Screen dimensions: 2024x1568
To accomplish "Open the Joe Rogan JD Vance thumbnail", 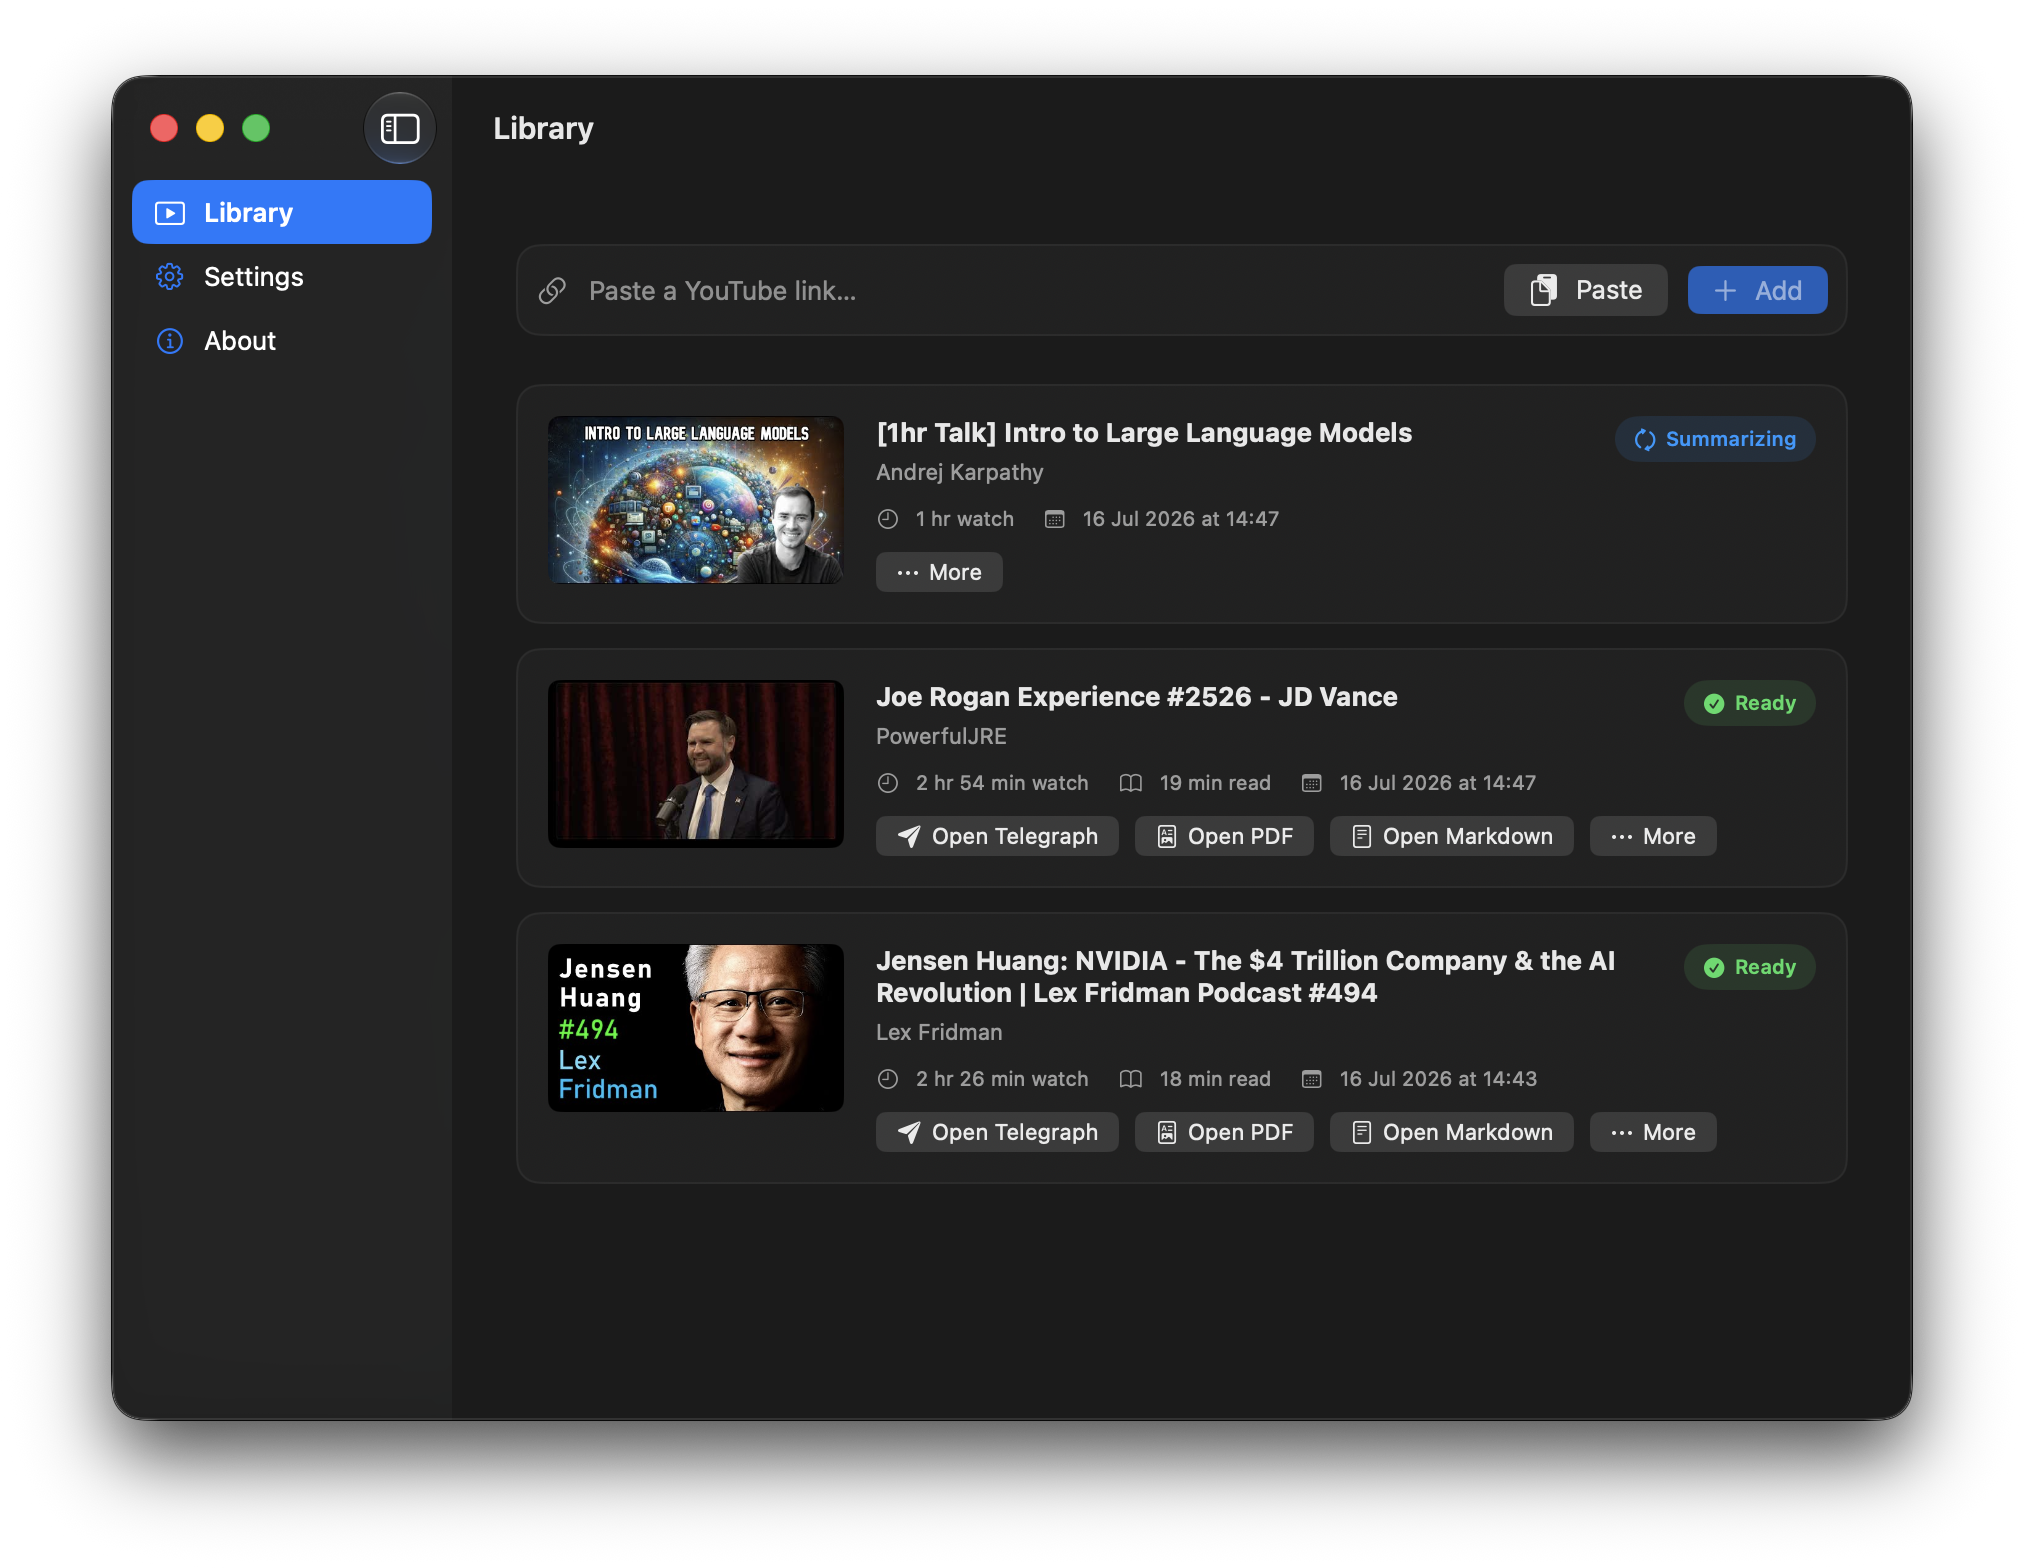I will (696, 764).
